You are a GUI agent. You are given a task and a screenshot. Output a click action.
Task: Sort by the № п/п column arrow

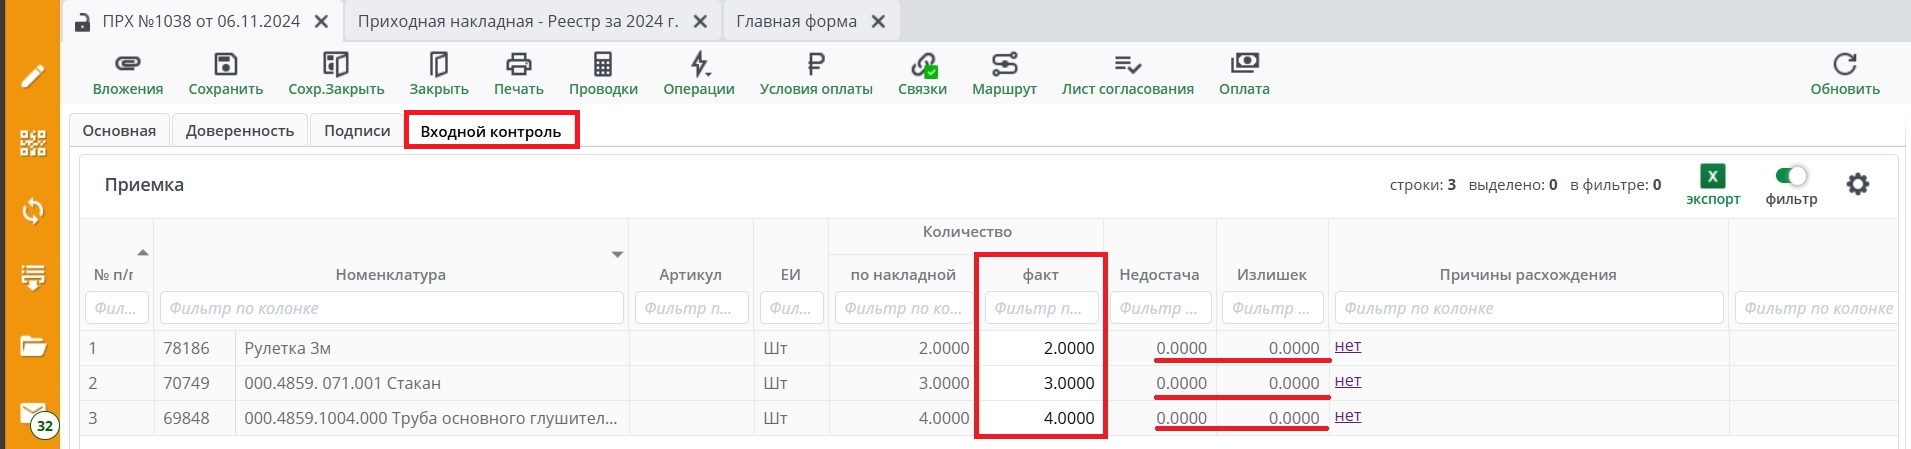pyautogui.click(x=142, y=253)
